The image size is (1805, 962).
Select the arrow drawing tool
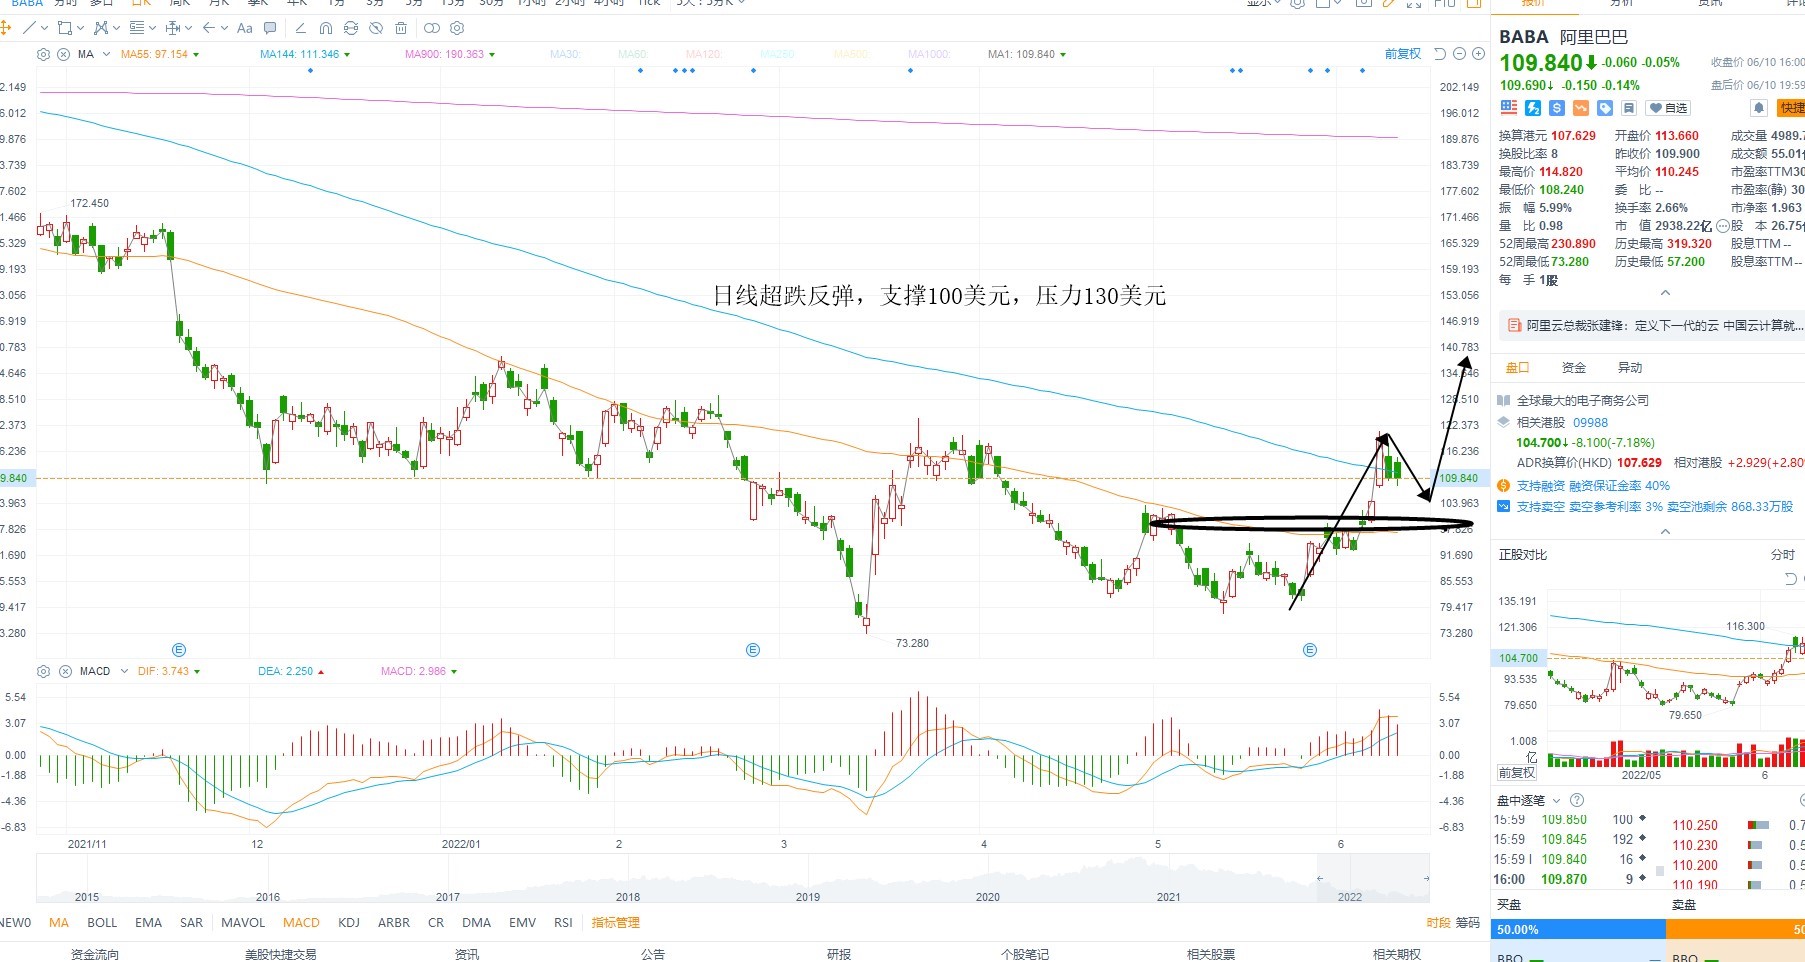click(209, 28)
